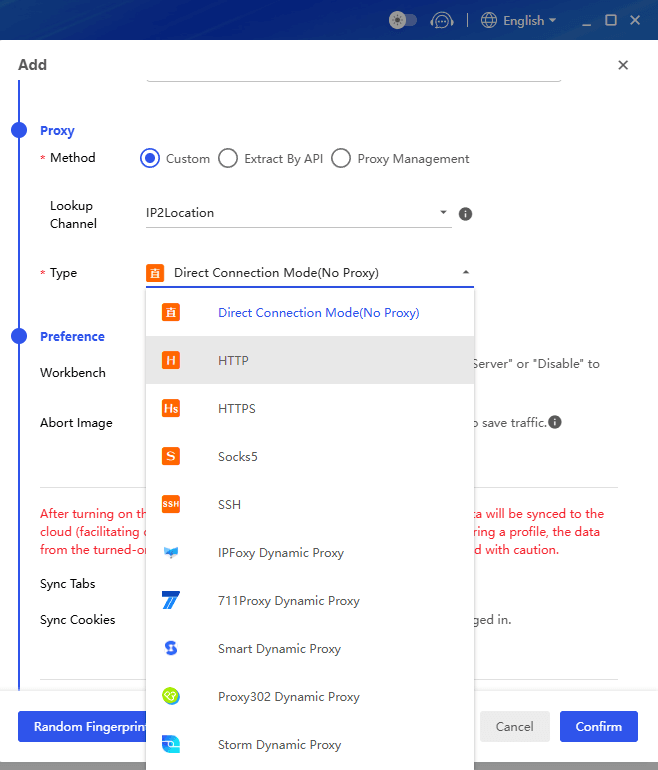The height and width of the screenshot is (770, 658).
Task: Click the IPFoxy Dynamic Proxy icon
Action: [x=171, y=552]
